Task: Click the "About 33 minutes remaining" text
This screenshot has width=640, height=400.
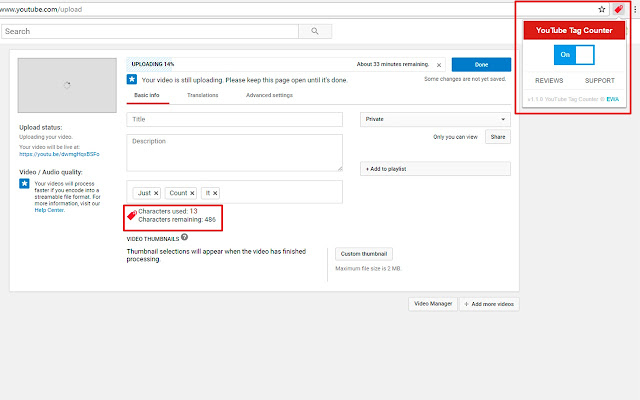Action: point(393,64)
